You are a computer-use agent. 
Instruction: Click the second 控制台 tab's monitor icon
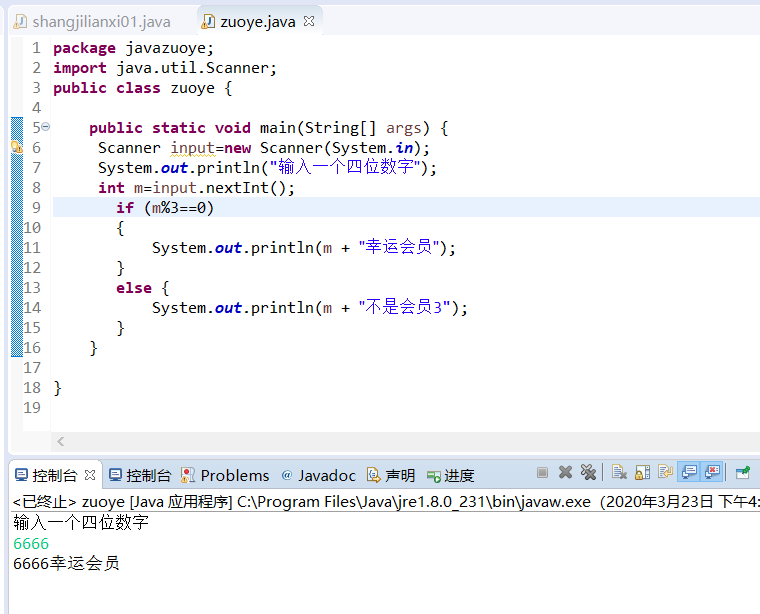click(115, 475)
